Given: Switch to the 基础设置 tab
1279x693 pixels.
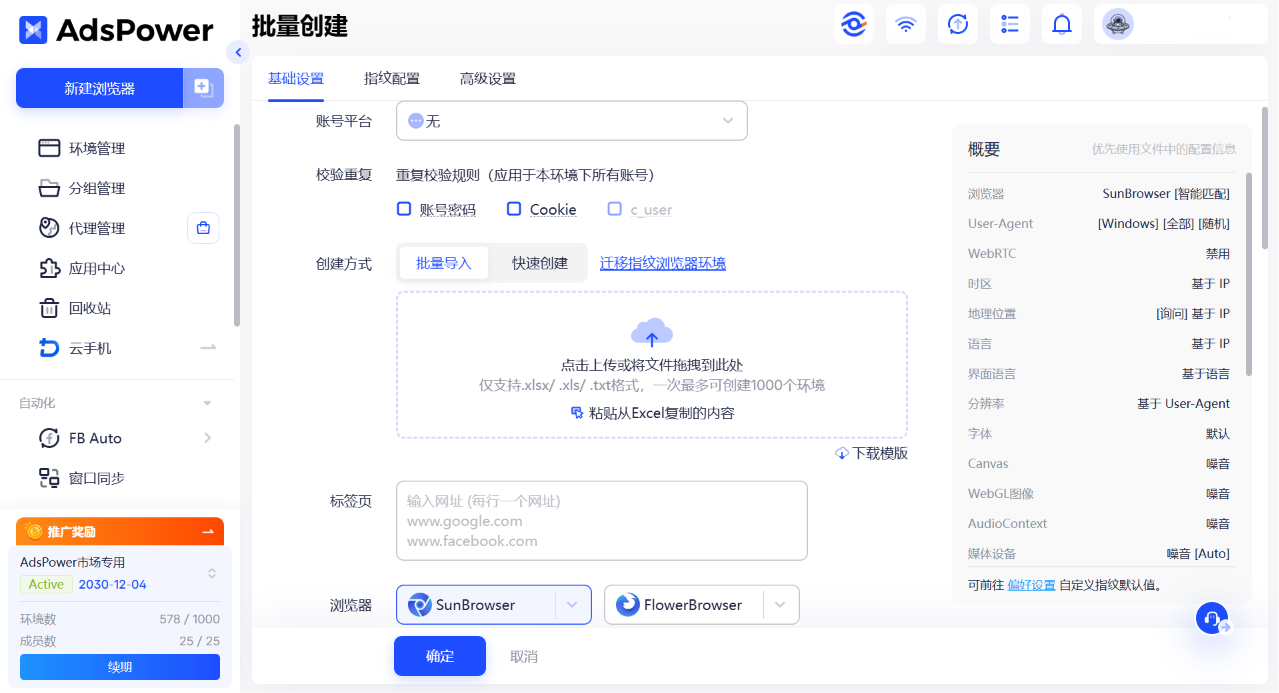Looking at the screenshot, I should 296,79.
